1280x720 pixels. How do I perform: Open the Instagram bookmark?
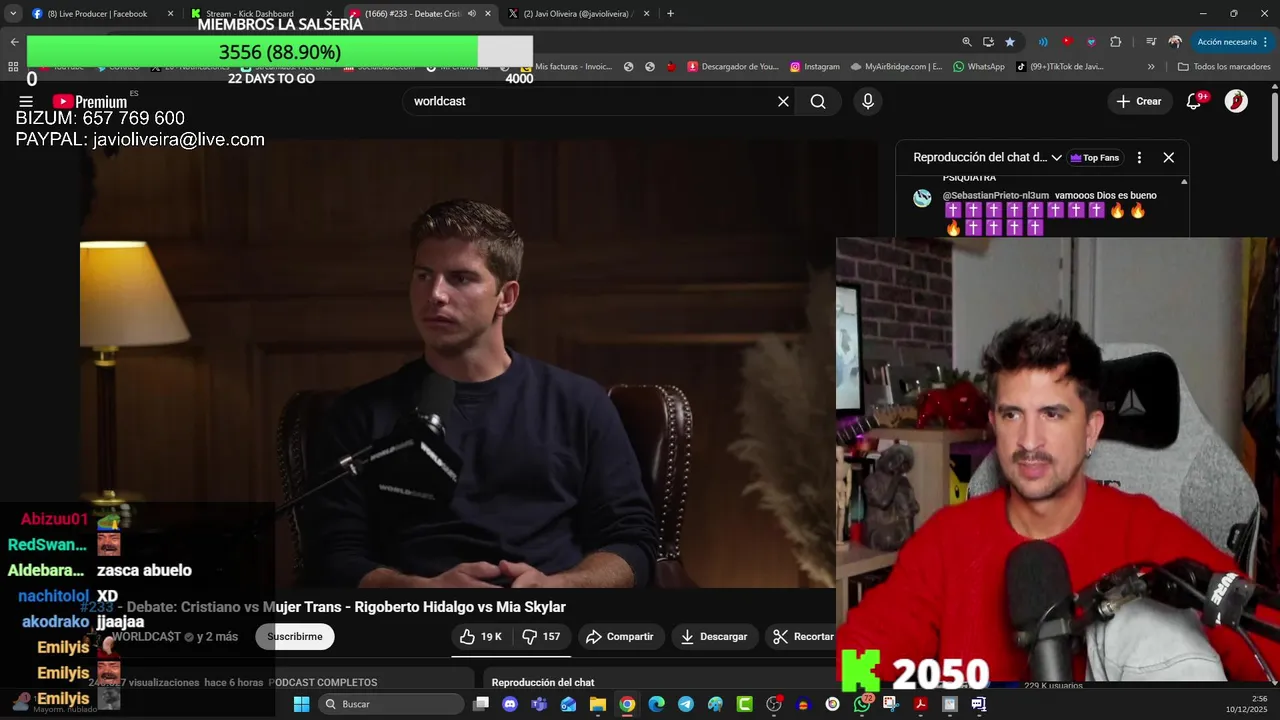(815, 67)
